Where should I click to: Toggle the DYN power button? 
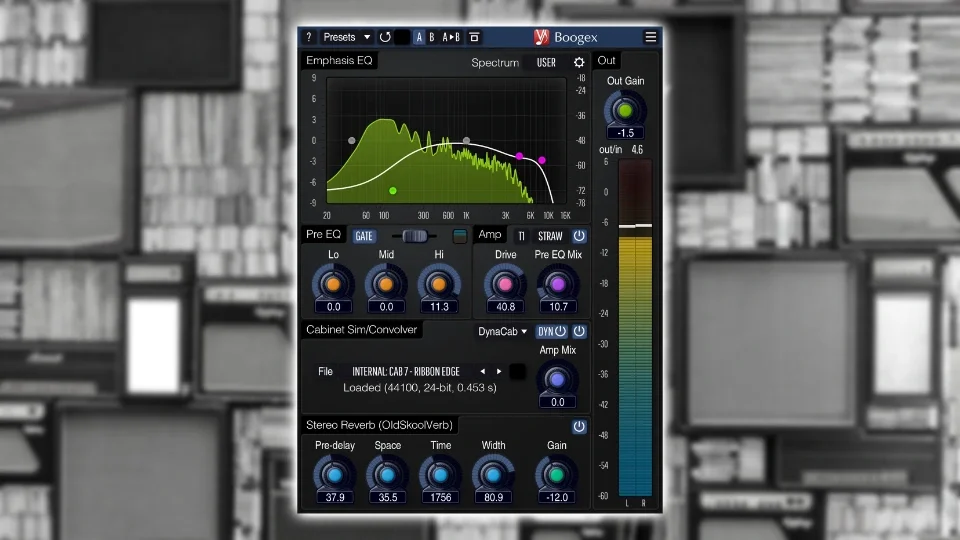click(551, 331)
